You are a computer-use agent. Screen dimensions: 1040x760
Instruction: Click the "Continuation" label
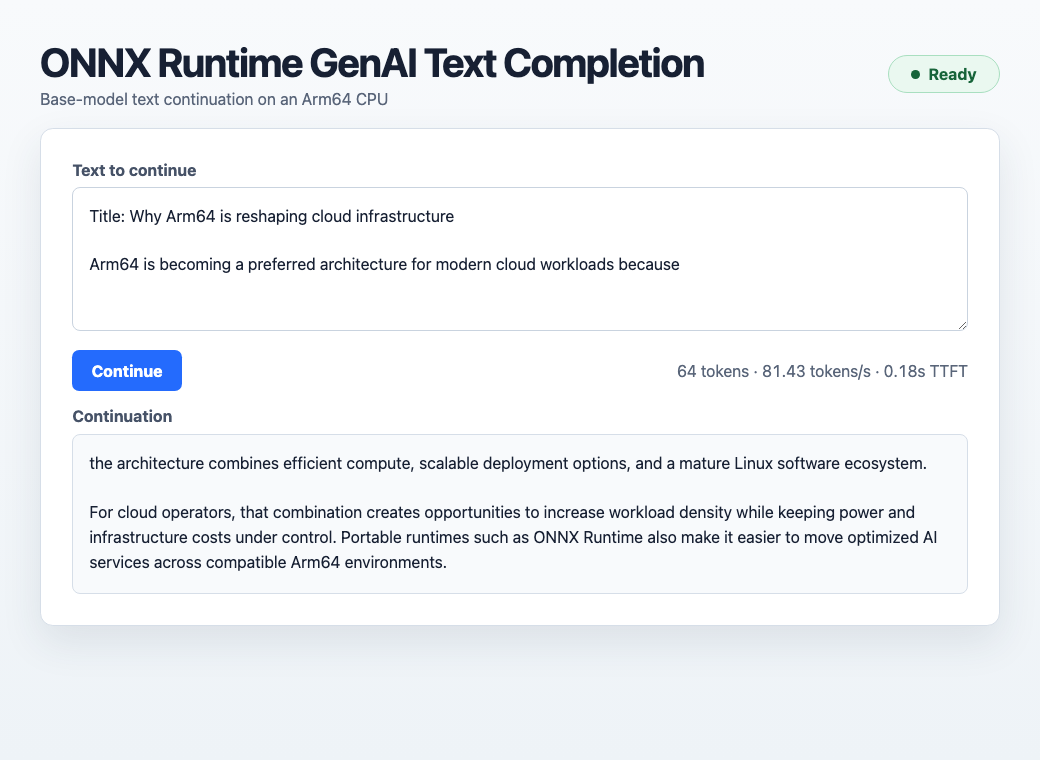[122, 416]
